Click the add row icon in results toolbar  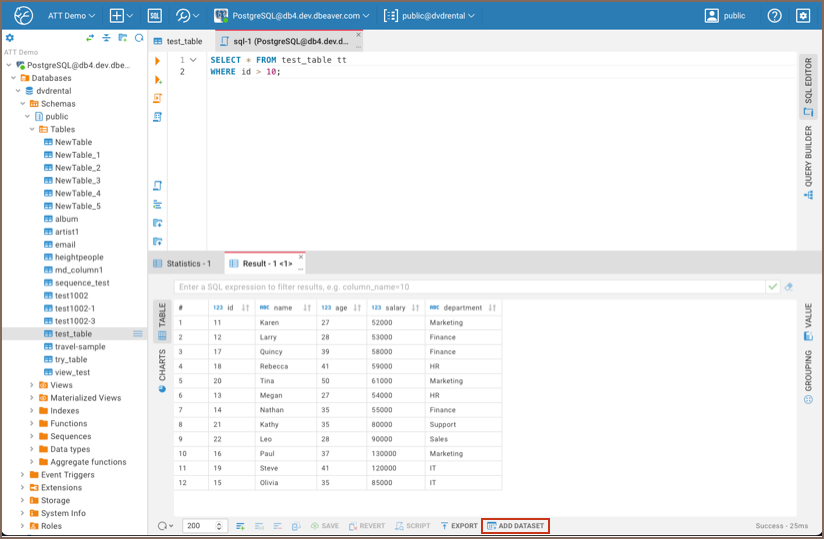click(241, 526)
